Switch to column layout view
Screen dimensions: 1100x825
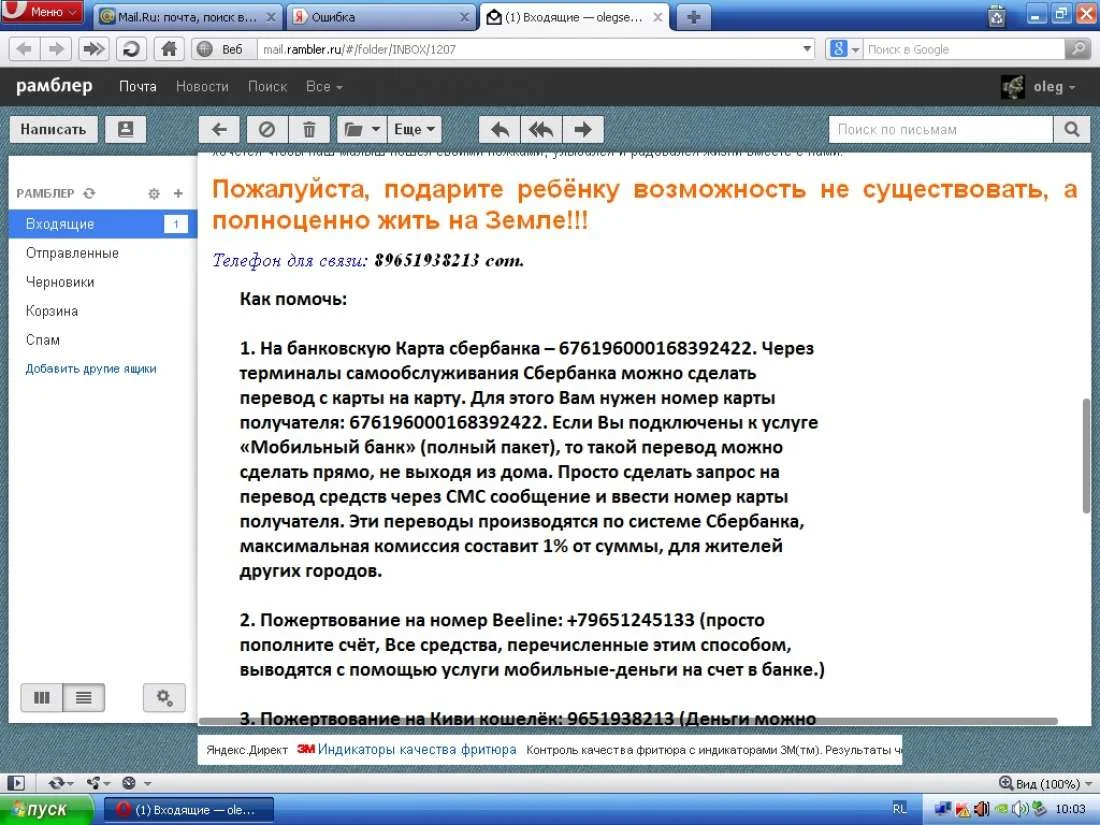point(42,697)
